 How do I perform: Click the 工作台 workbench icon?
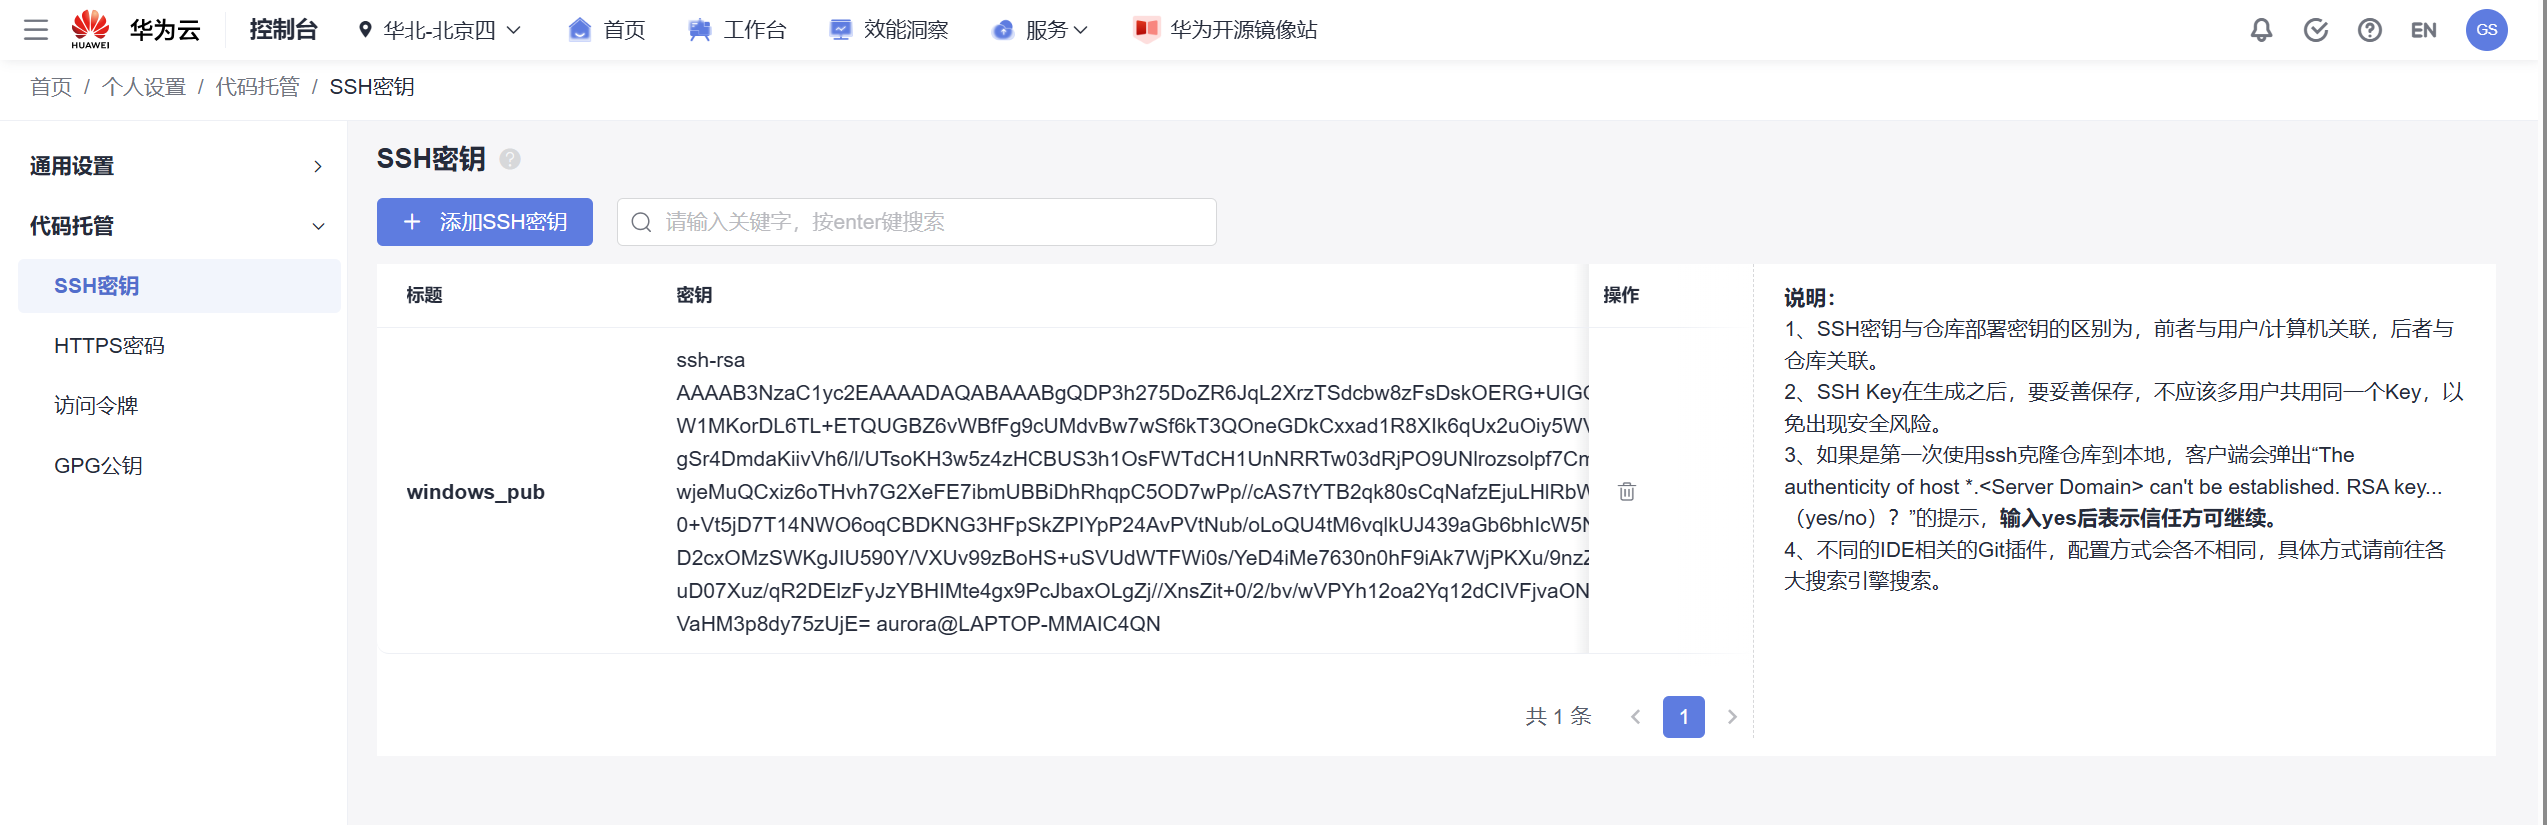[700, 30]
